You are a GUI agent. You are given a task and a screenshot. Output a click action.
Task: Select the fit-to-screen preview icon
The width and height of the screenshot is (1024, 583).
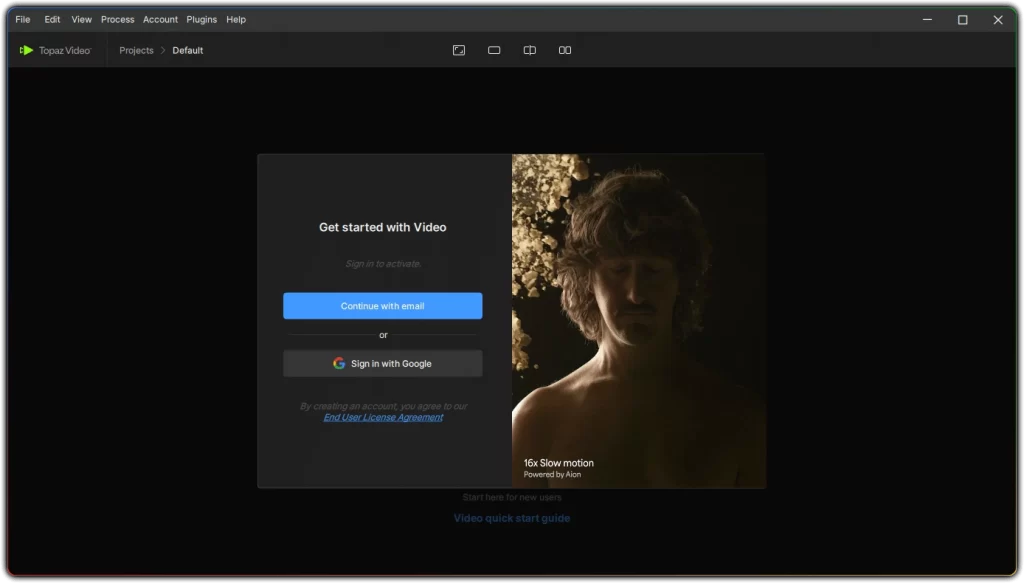click(458, 50)
